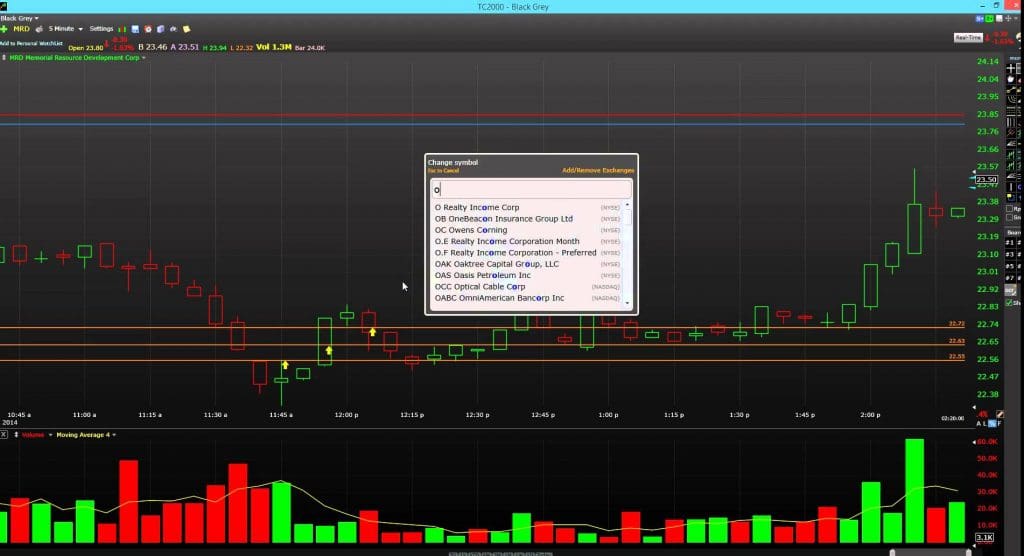
Task: Click the red alarm clock alert icon
Action: tap(148, 29)
